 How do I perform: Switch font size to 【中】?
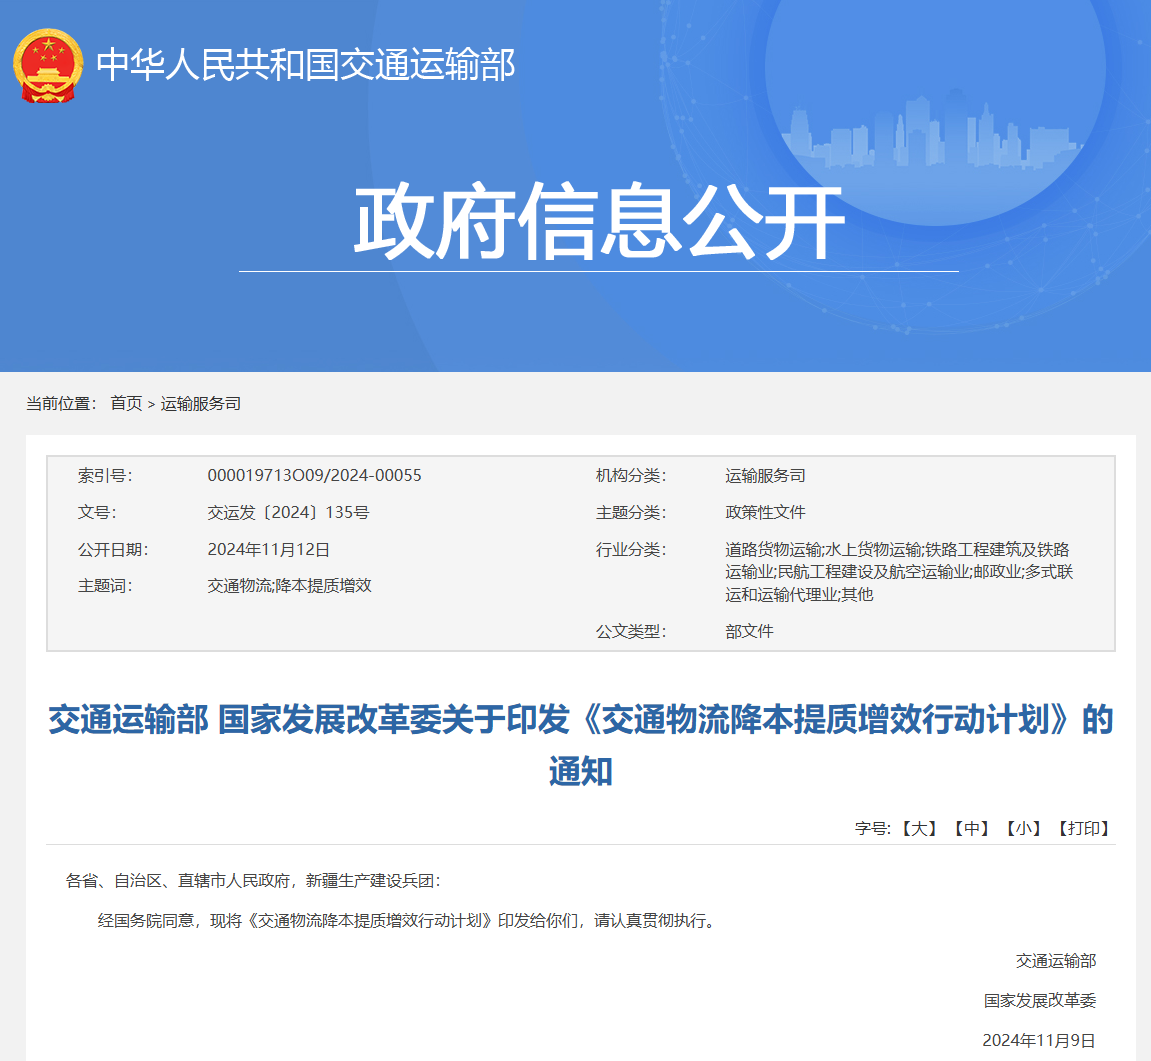[x=971, y=828]
